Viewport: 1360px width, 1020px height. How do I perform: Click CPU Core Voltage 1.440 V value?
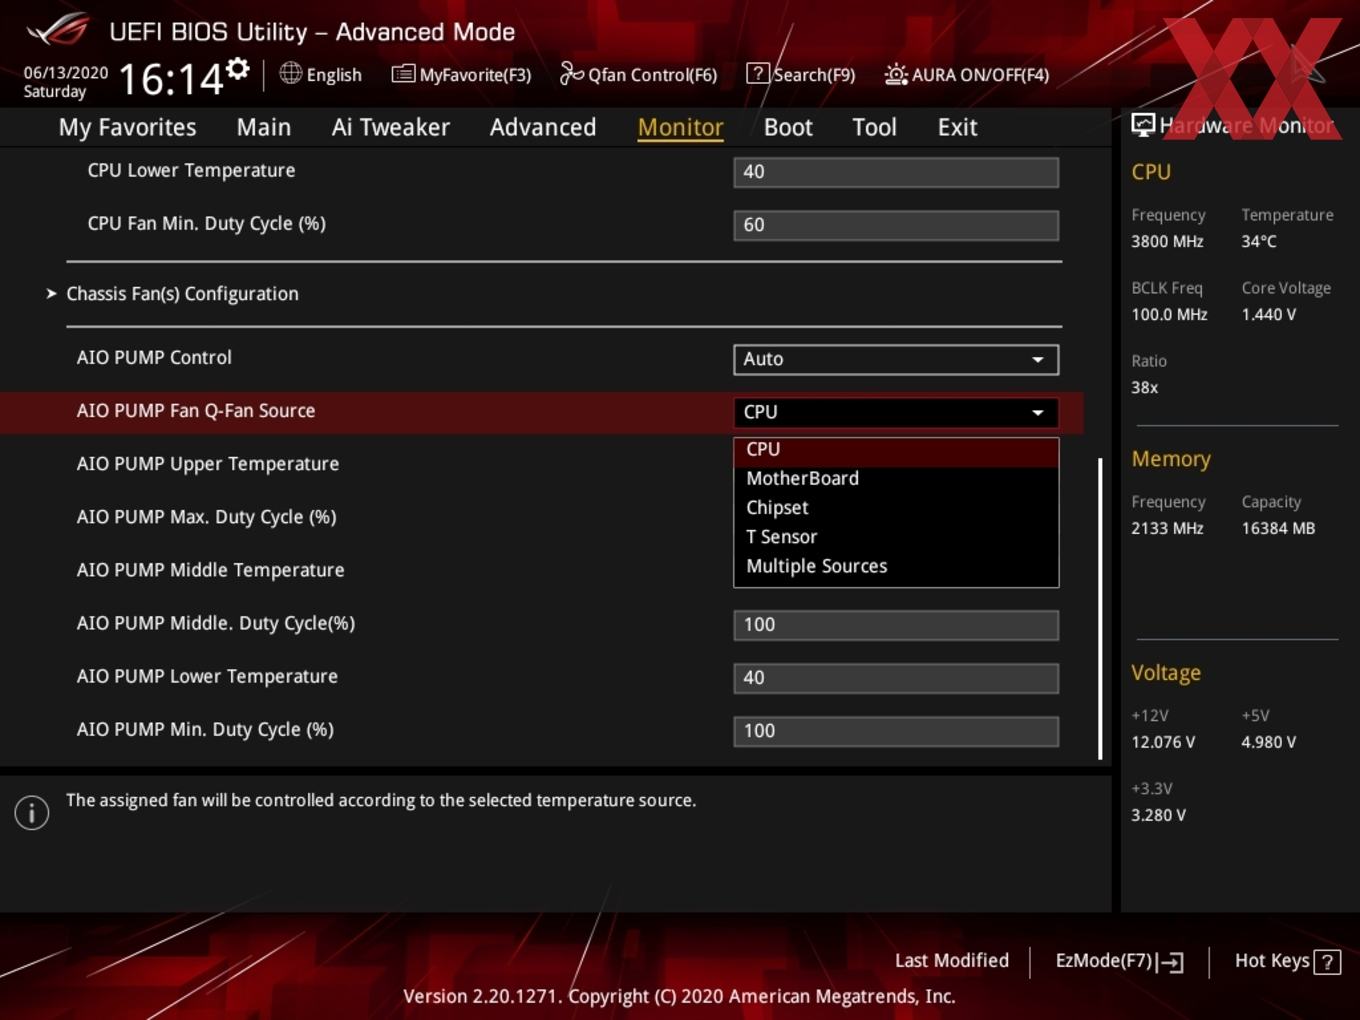[1268, 314]
